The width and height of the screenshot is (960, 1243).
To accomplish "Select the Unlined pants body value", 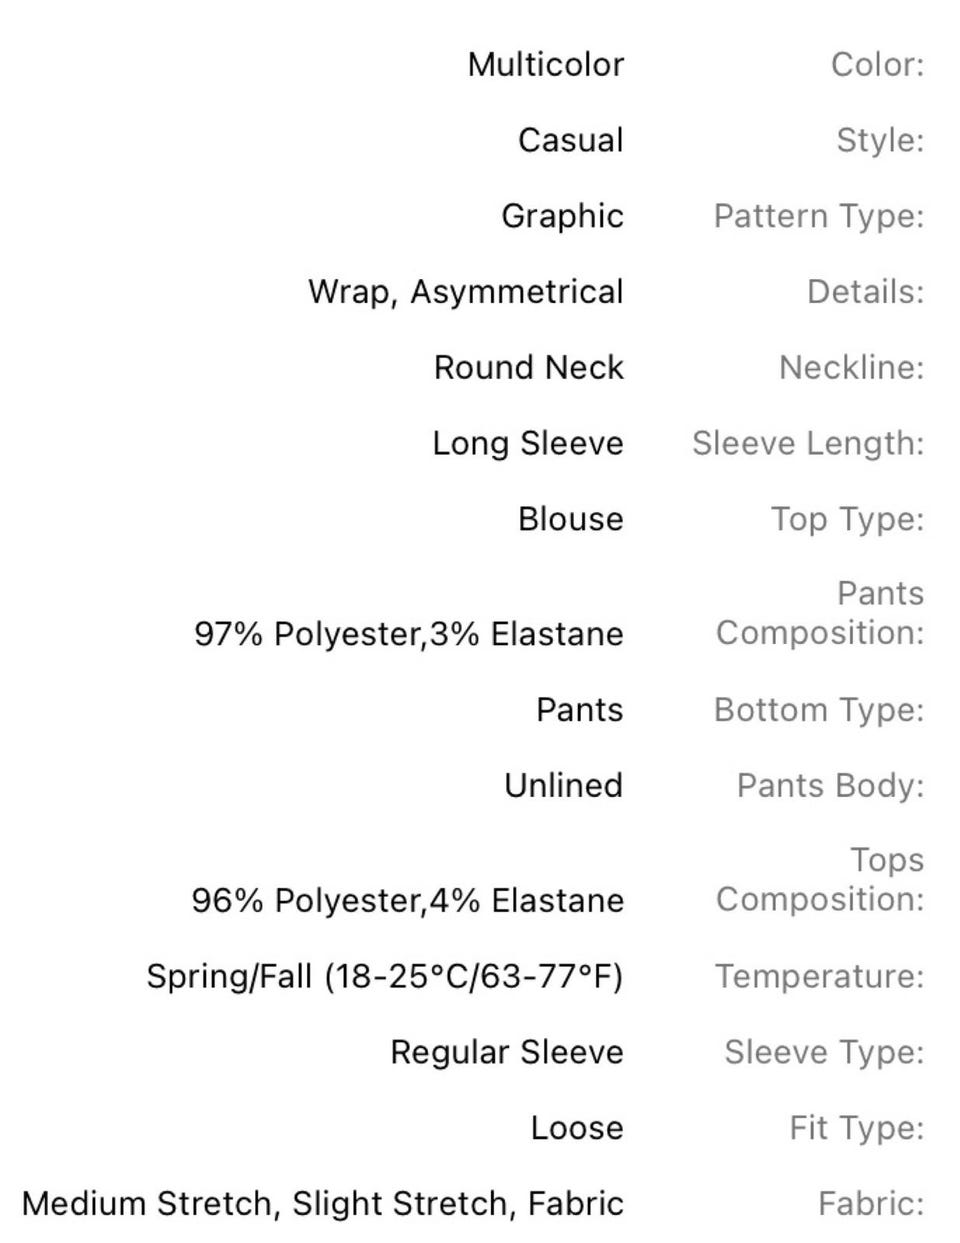I will (x=563, y=786).
